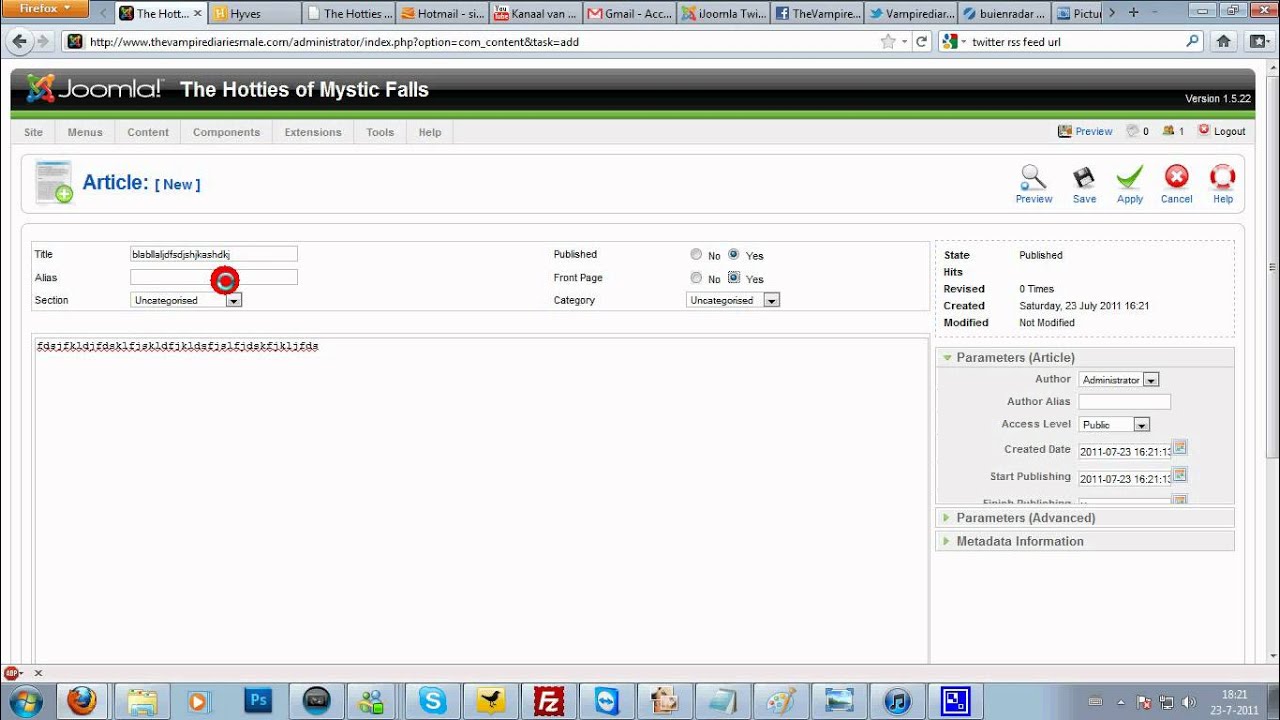Image resolution: width=1280 pixels, height=720 pixels.
Task: Expand the Metadata Information panel
Action: coord(1085,541)
